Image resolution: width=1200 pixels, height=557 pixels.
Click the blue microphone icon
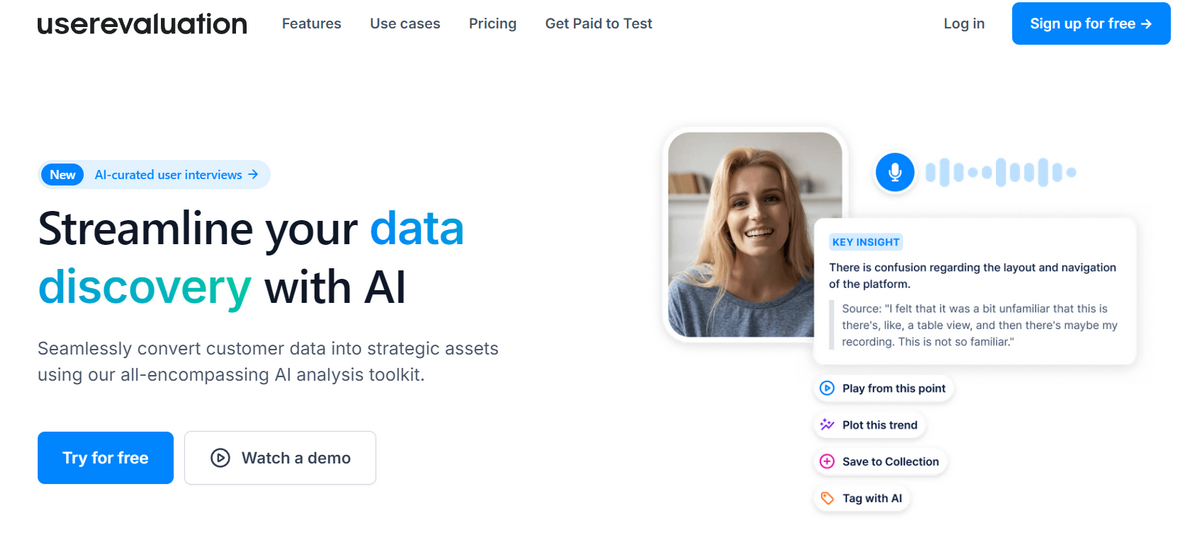[895, 172]
